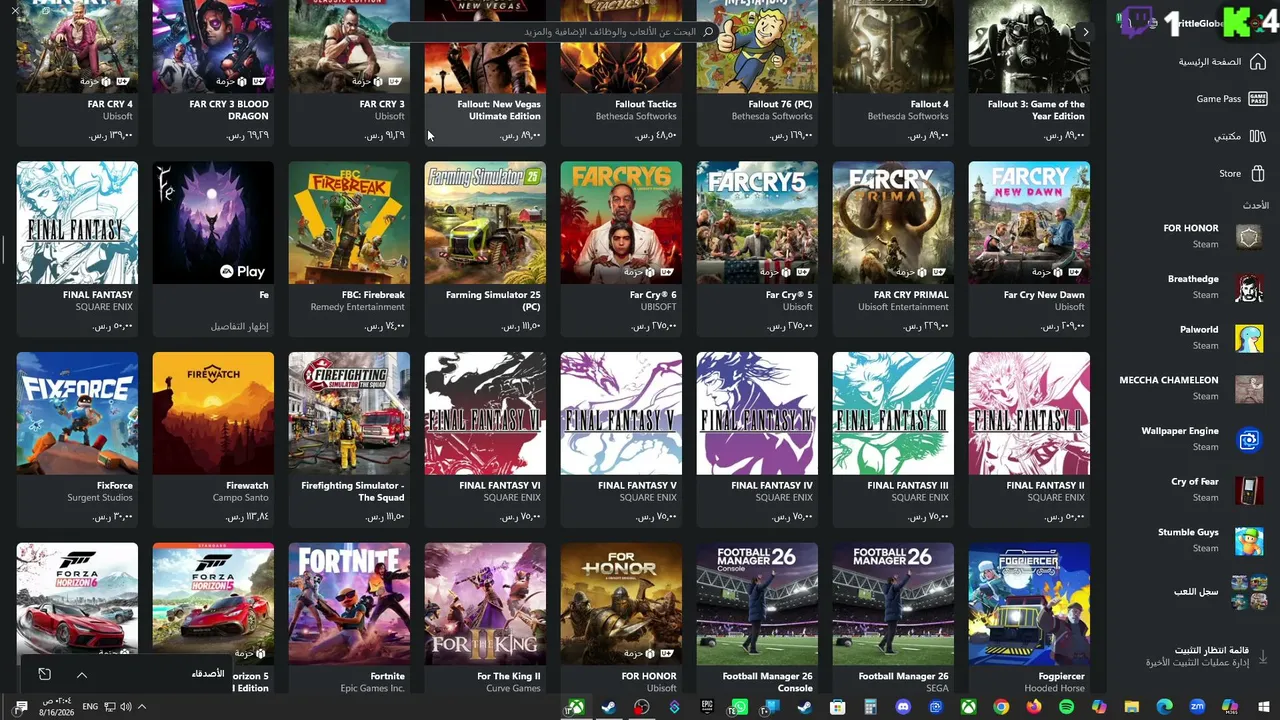
Task: Open the FAR CRY 3 BLOOD DRAGON card
Action: pyautogui.click(x=213, y=72)
